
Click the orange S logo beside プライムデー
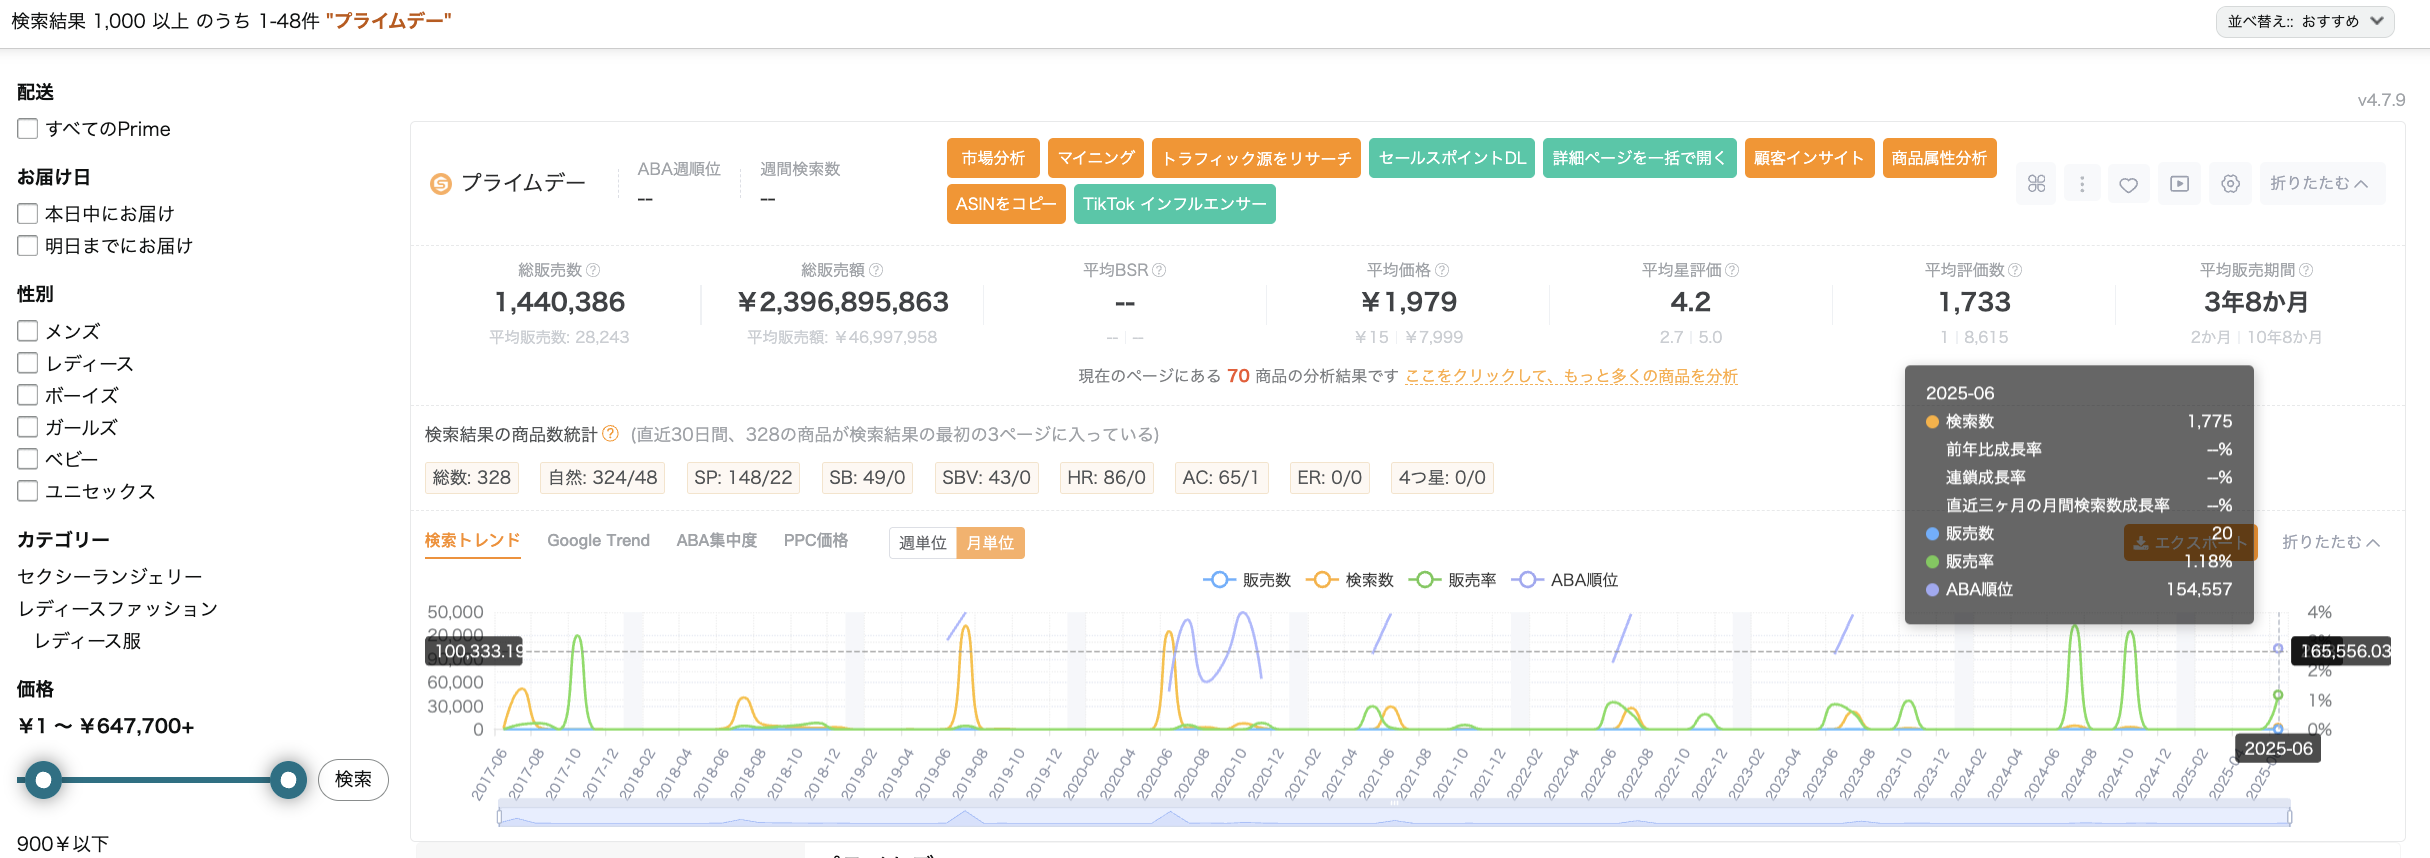[x=440, y=184]
